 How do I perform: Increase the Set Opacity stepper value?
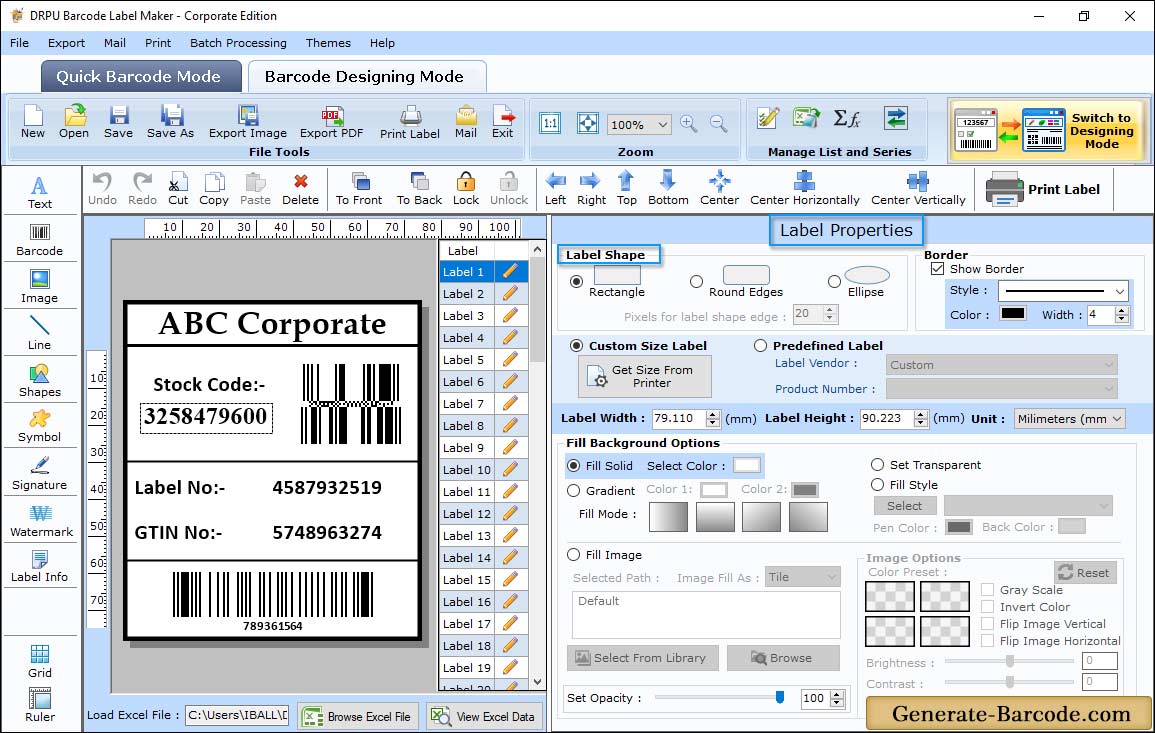[837, 694]
